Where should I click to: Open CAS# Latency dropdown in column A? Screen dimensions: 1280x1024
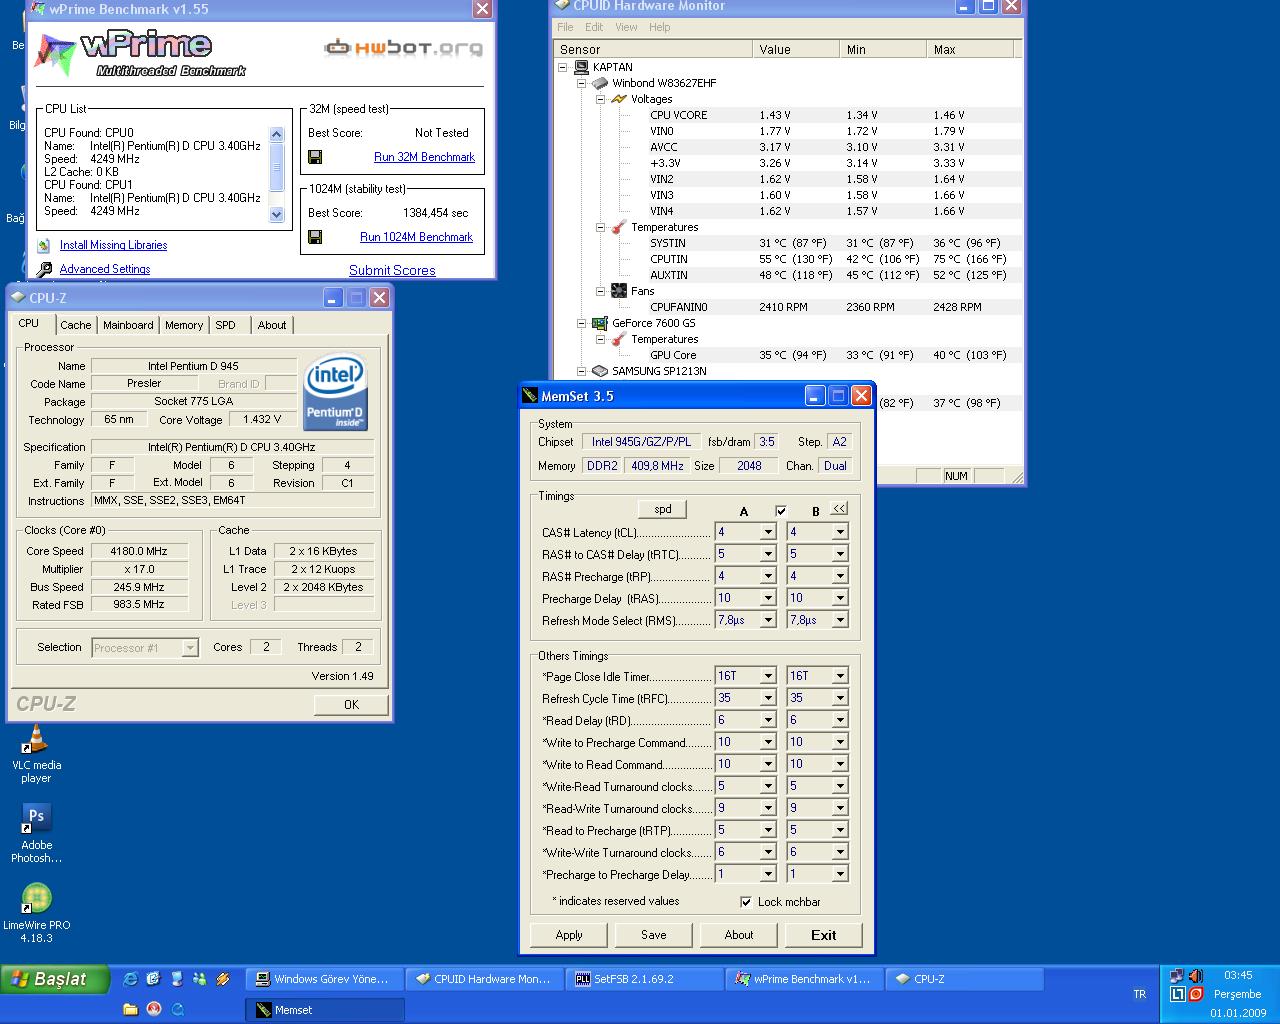coord(768,532)
